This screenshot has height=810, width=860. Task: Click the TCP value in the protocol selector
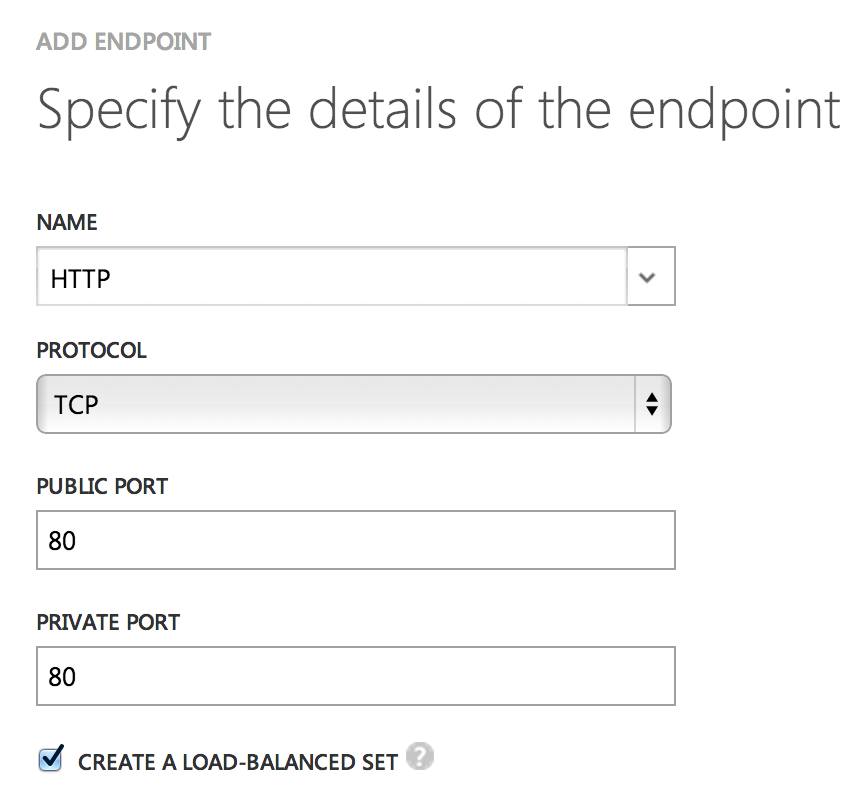pyautogui.click(x=76, y=404)
